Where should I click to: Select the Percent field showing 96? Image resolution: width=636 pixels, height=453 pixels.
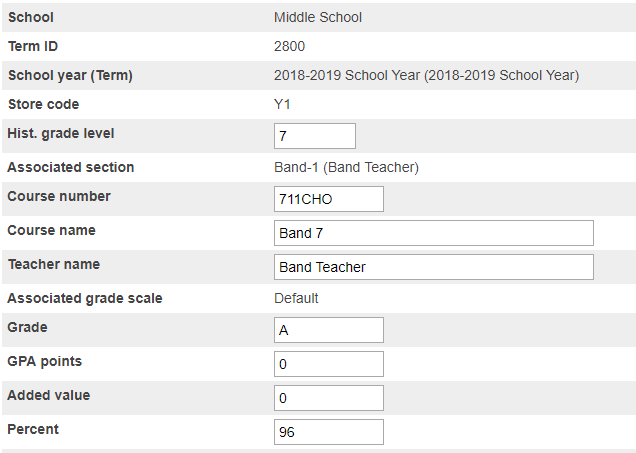click(x=328, y=432)
